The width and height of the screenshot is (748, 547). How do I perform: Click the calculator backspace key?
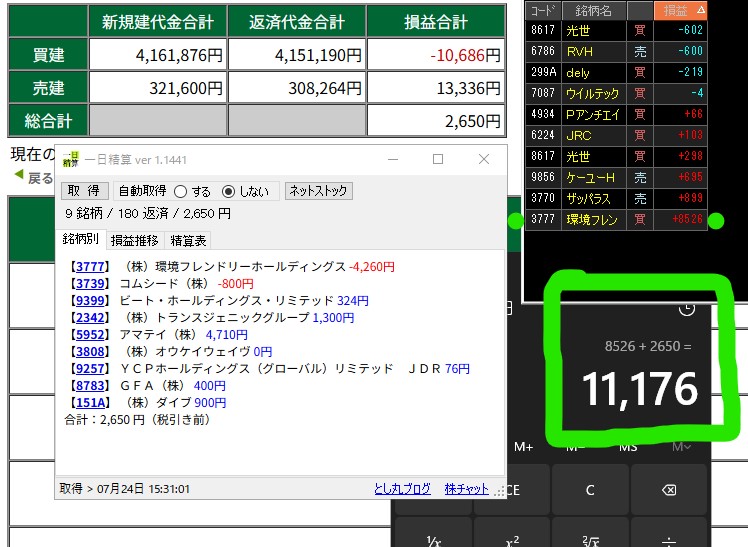[669, 490]
